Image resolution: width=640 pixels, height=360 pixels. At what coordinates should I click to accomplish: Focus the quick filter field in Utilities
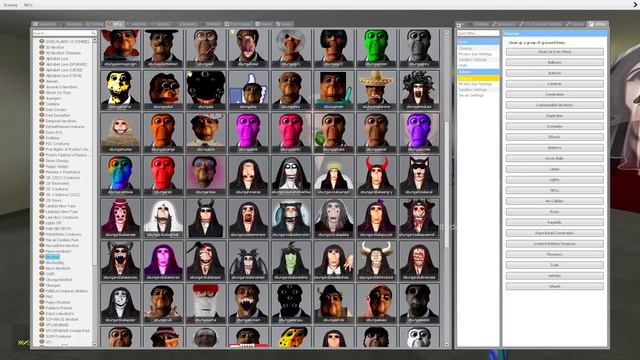pos(478,33)
